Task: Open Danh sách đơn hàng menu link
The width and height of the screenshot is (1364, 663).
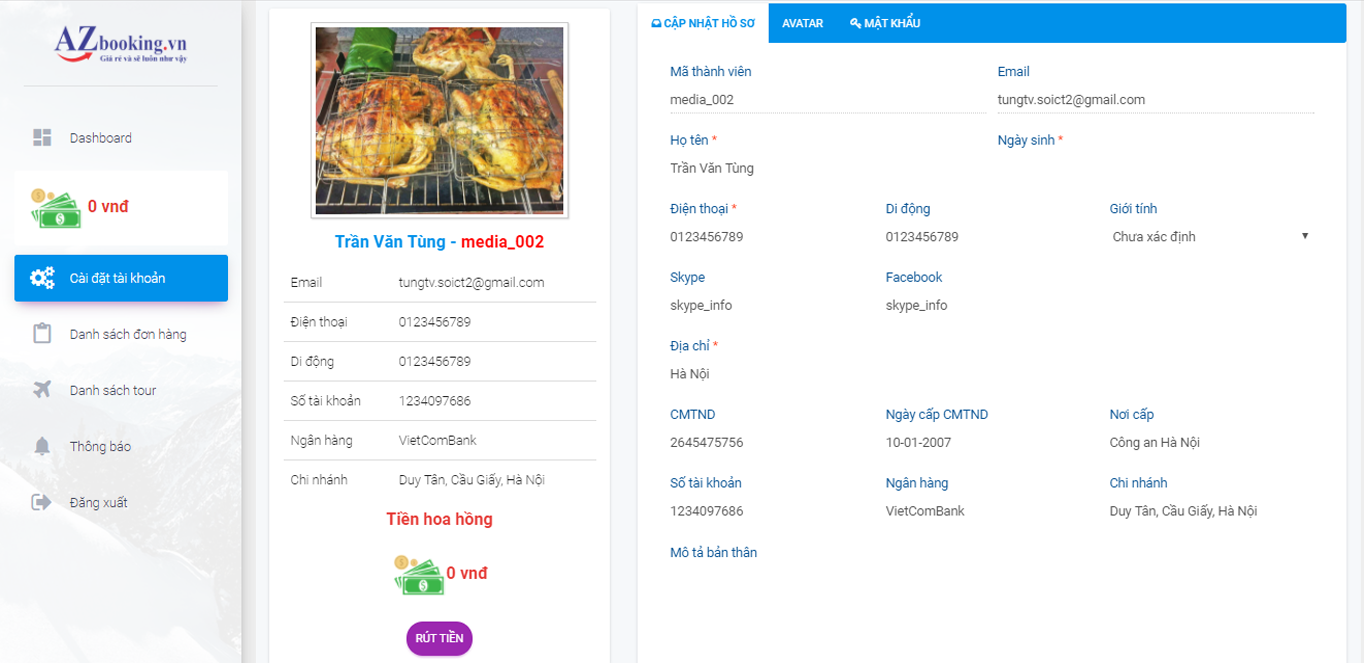Action: click(128, 334)
